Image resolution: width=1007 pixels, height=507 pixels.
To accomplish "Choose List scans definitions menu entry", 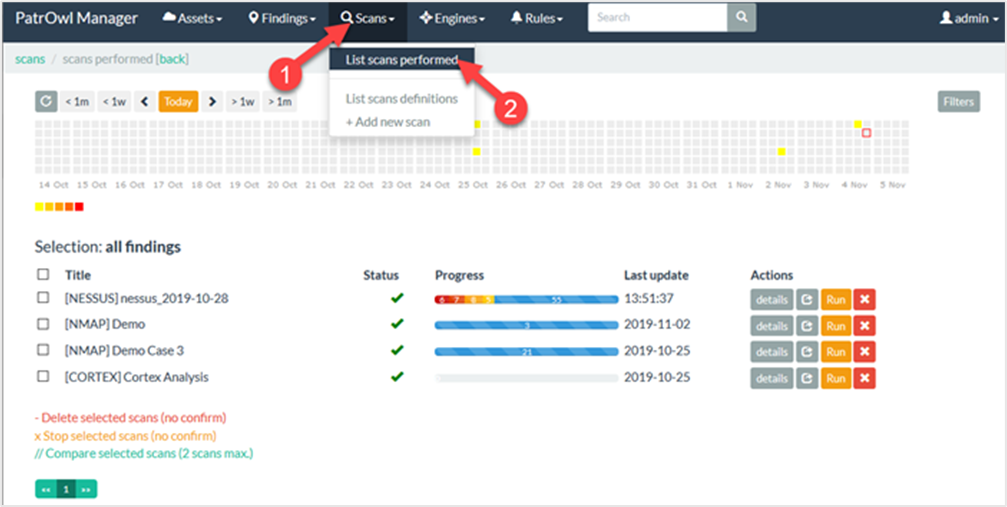I will point(401,99).
